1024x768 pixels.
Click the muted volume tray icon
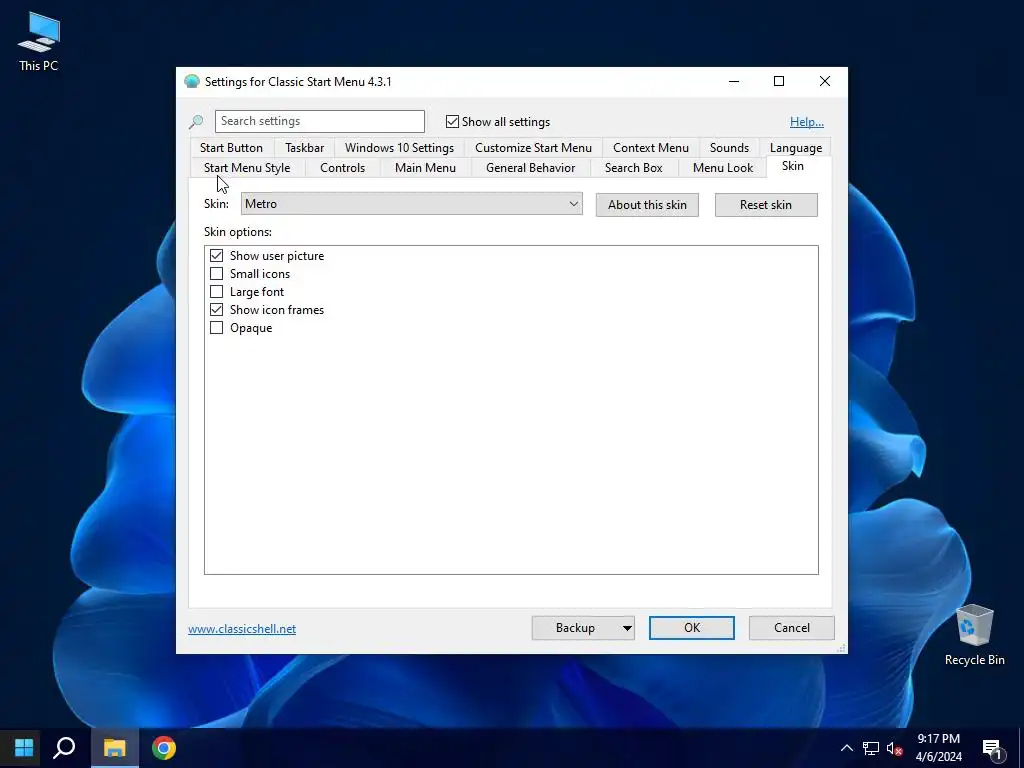click(894, 748)
